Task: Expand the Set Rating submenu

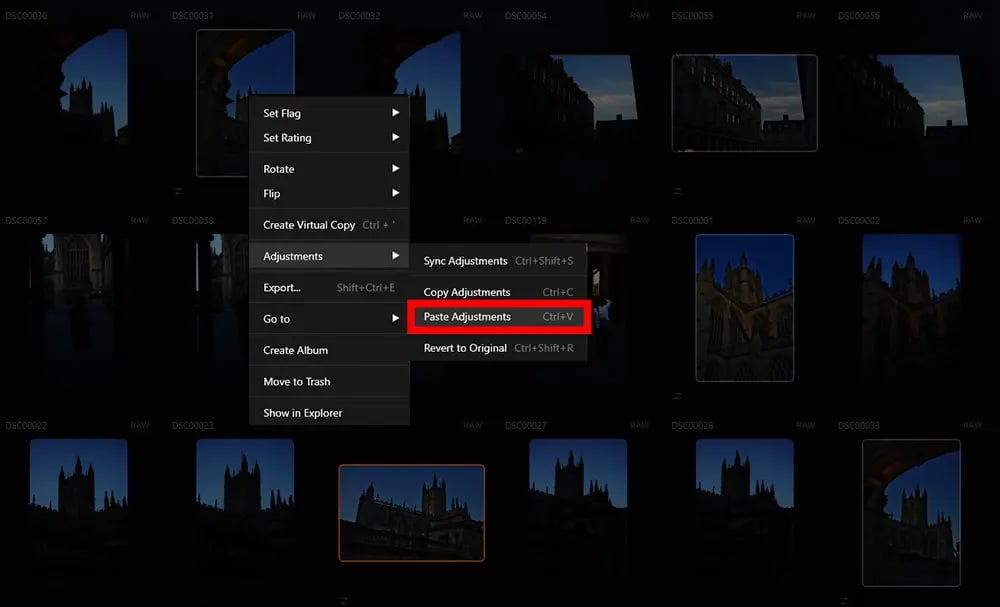Action: (x=329, y=138)
